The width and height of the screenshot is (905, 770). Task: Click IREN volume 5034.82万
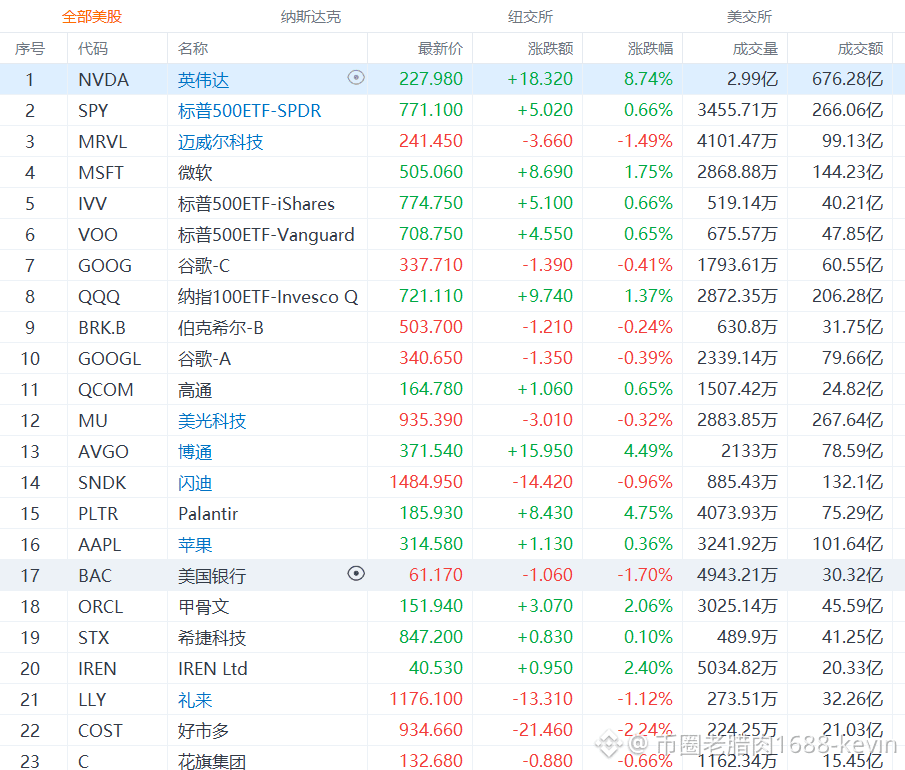point(737,668)
